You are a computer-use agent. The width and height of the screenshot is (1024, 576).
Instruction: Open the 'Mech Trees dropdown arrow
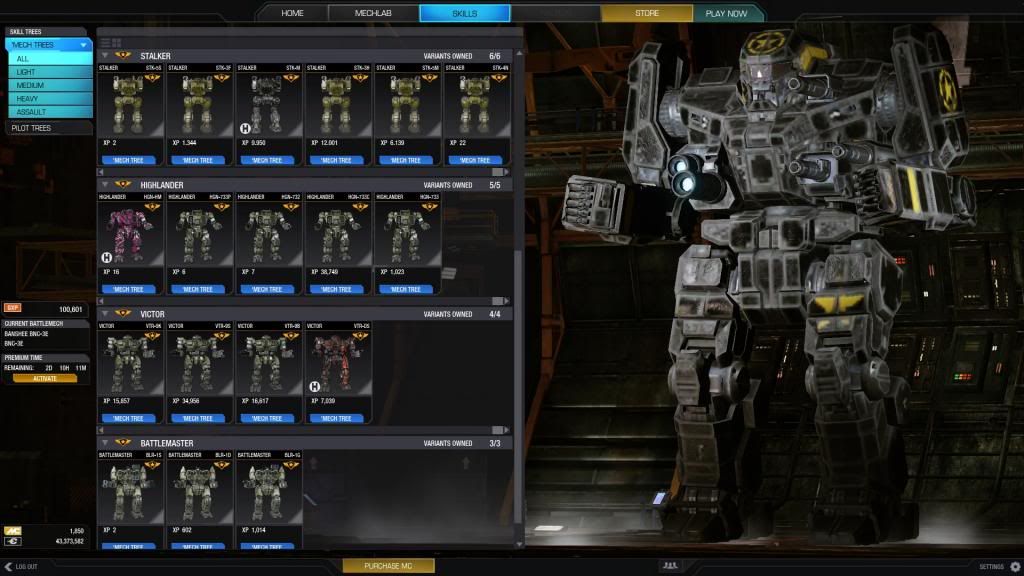pos(84,45)
